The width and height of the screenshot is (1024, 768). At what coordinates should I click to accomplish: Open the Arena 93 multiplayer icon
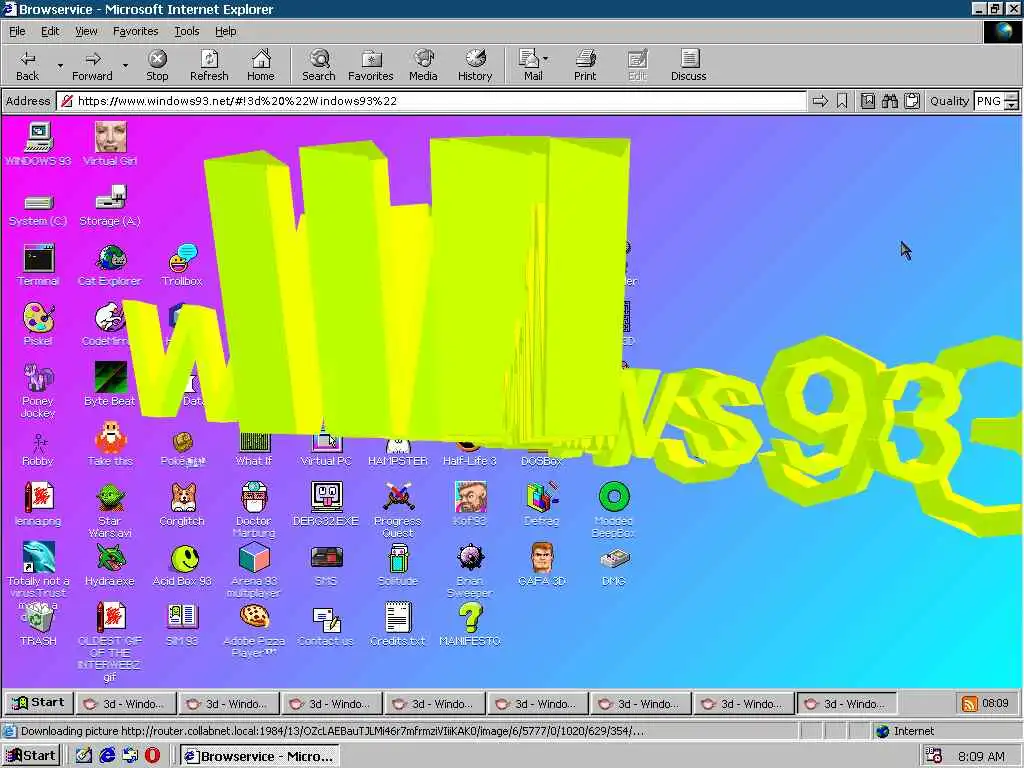(254, 571)
